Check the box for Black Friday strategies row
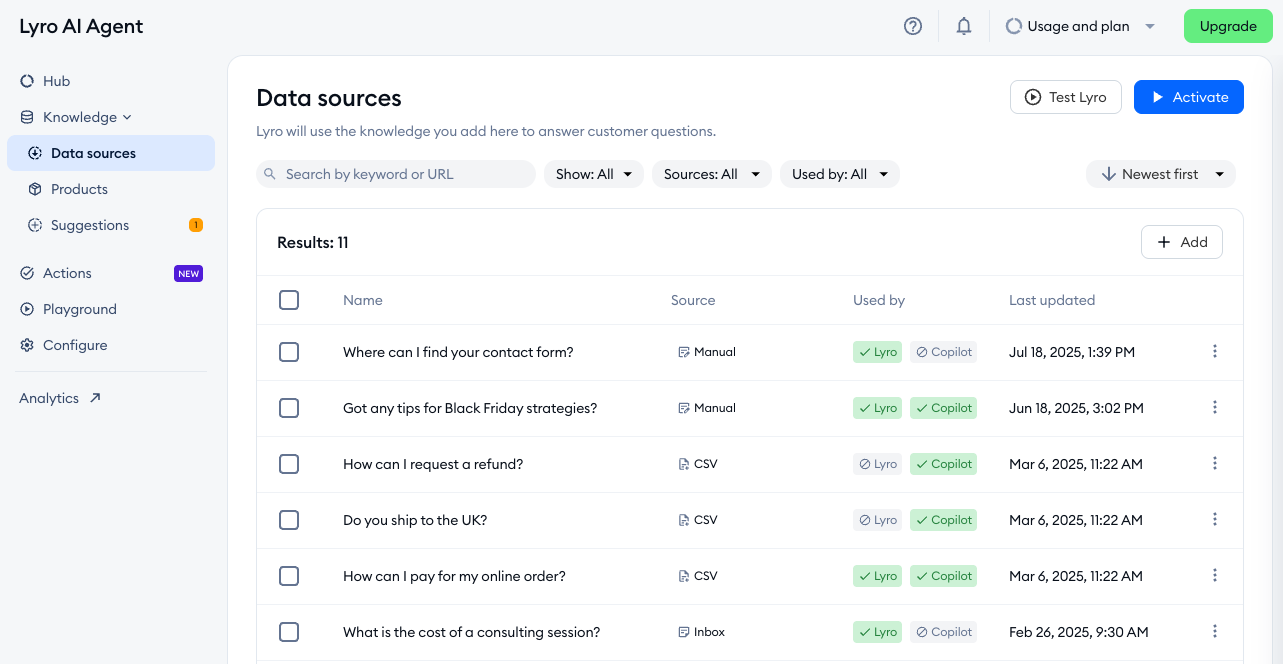 click(x=289, y=408)
